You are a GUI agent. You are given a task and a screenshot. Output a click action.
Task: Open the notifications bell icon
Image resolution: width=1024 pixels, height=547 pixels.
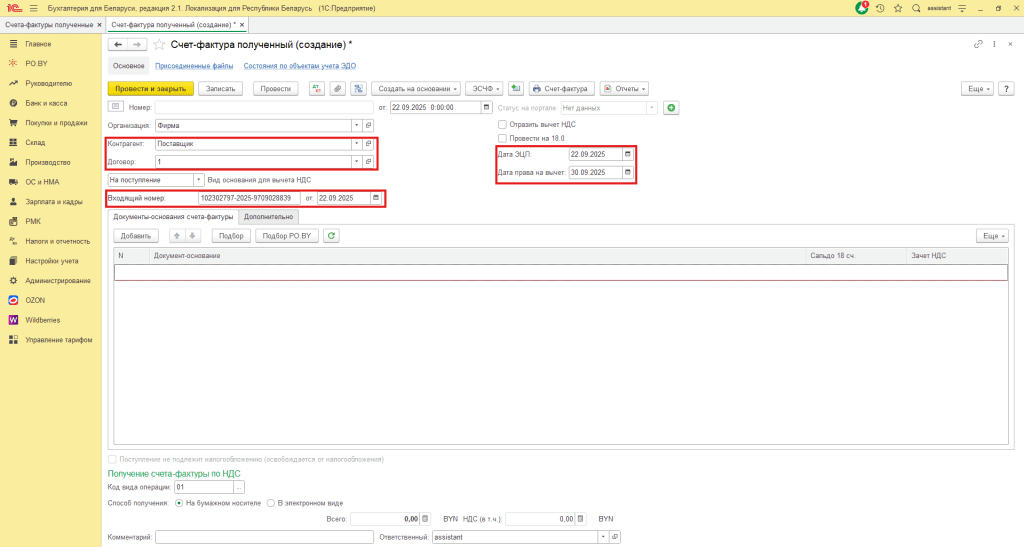(x=862, y=8)
